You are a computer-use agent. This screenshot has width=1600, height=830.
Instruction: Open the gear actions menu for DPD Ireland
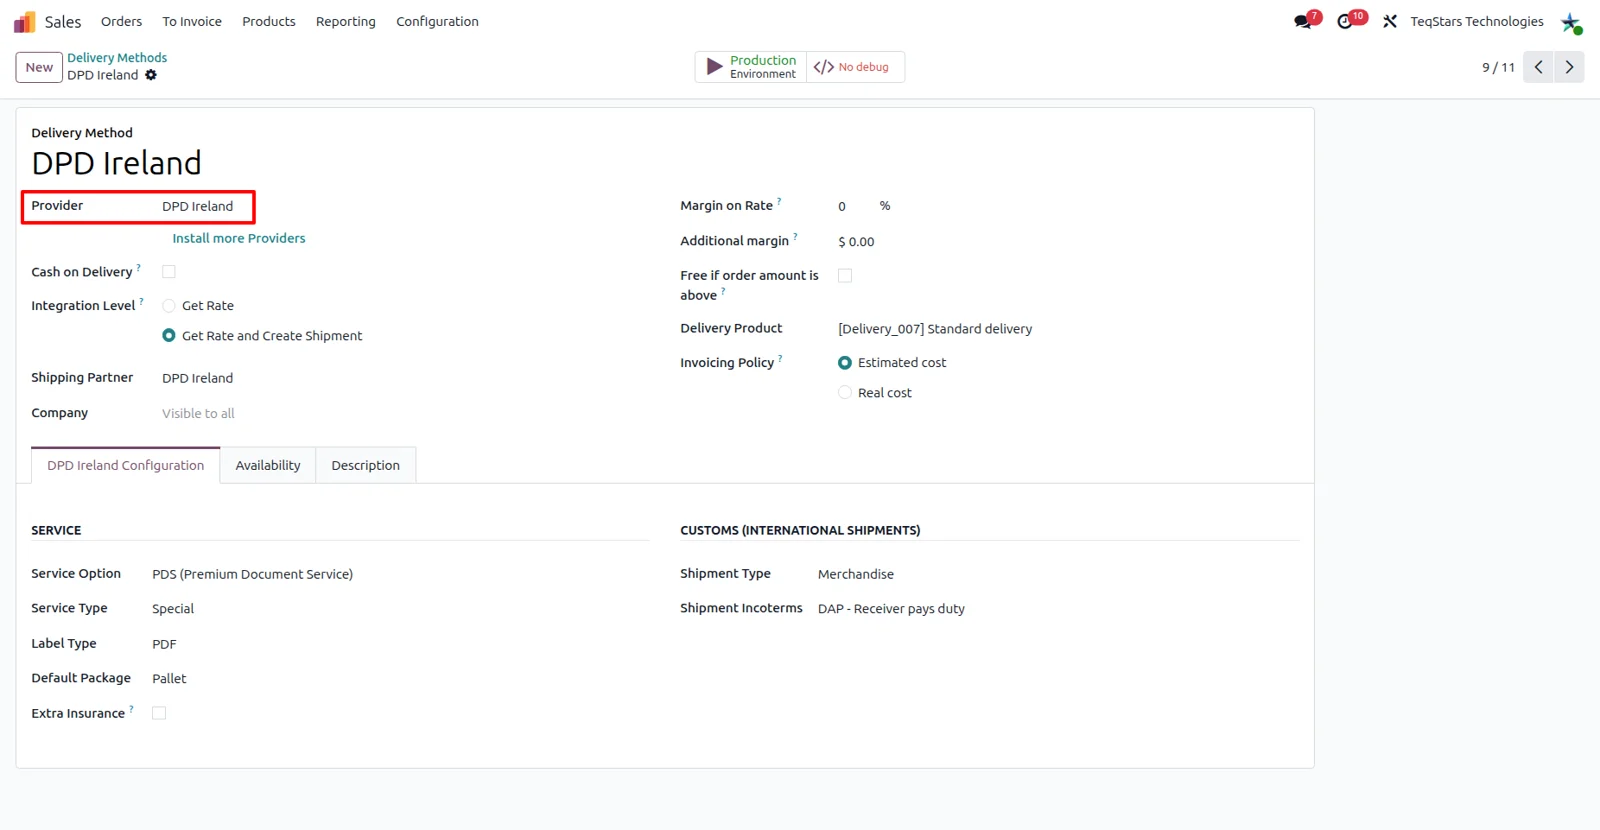pyautogui.click(x=151, y=75)
